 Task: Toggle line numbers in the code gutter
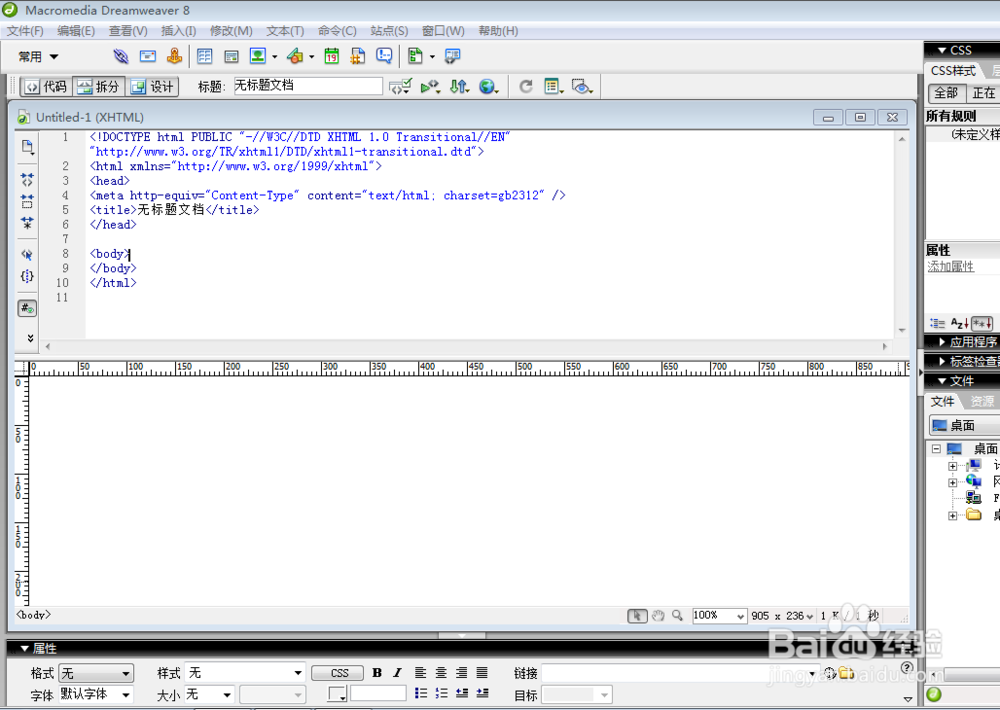pyautogui.click(x=27, y=309)
